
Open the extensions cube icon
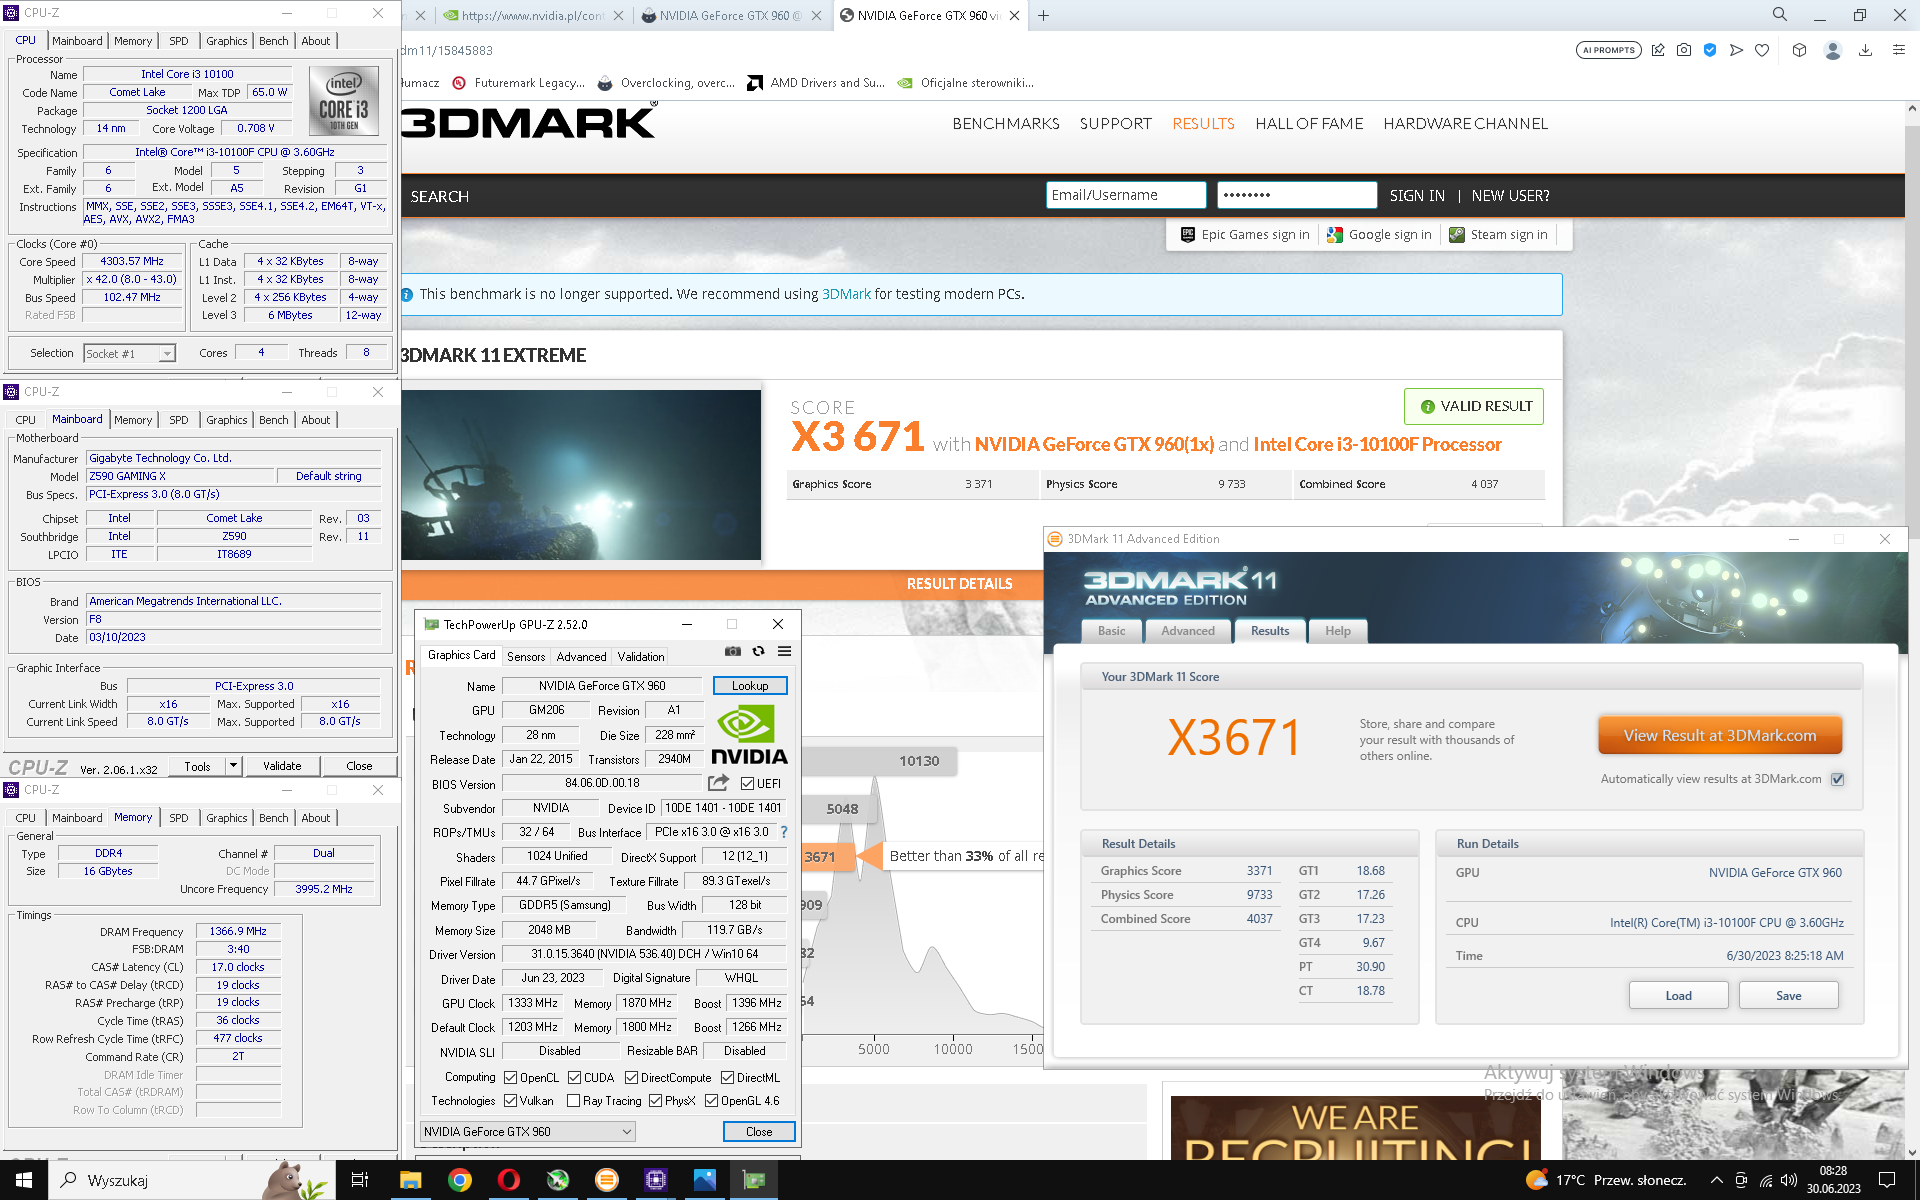tap(1799, 50)
